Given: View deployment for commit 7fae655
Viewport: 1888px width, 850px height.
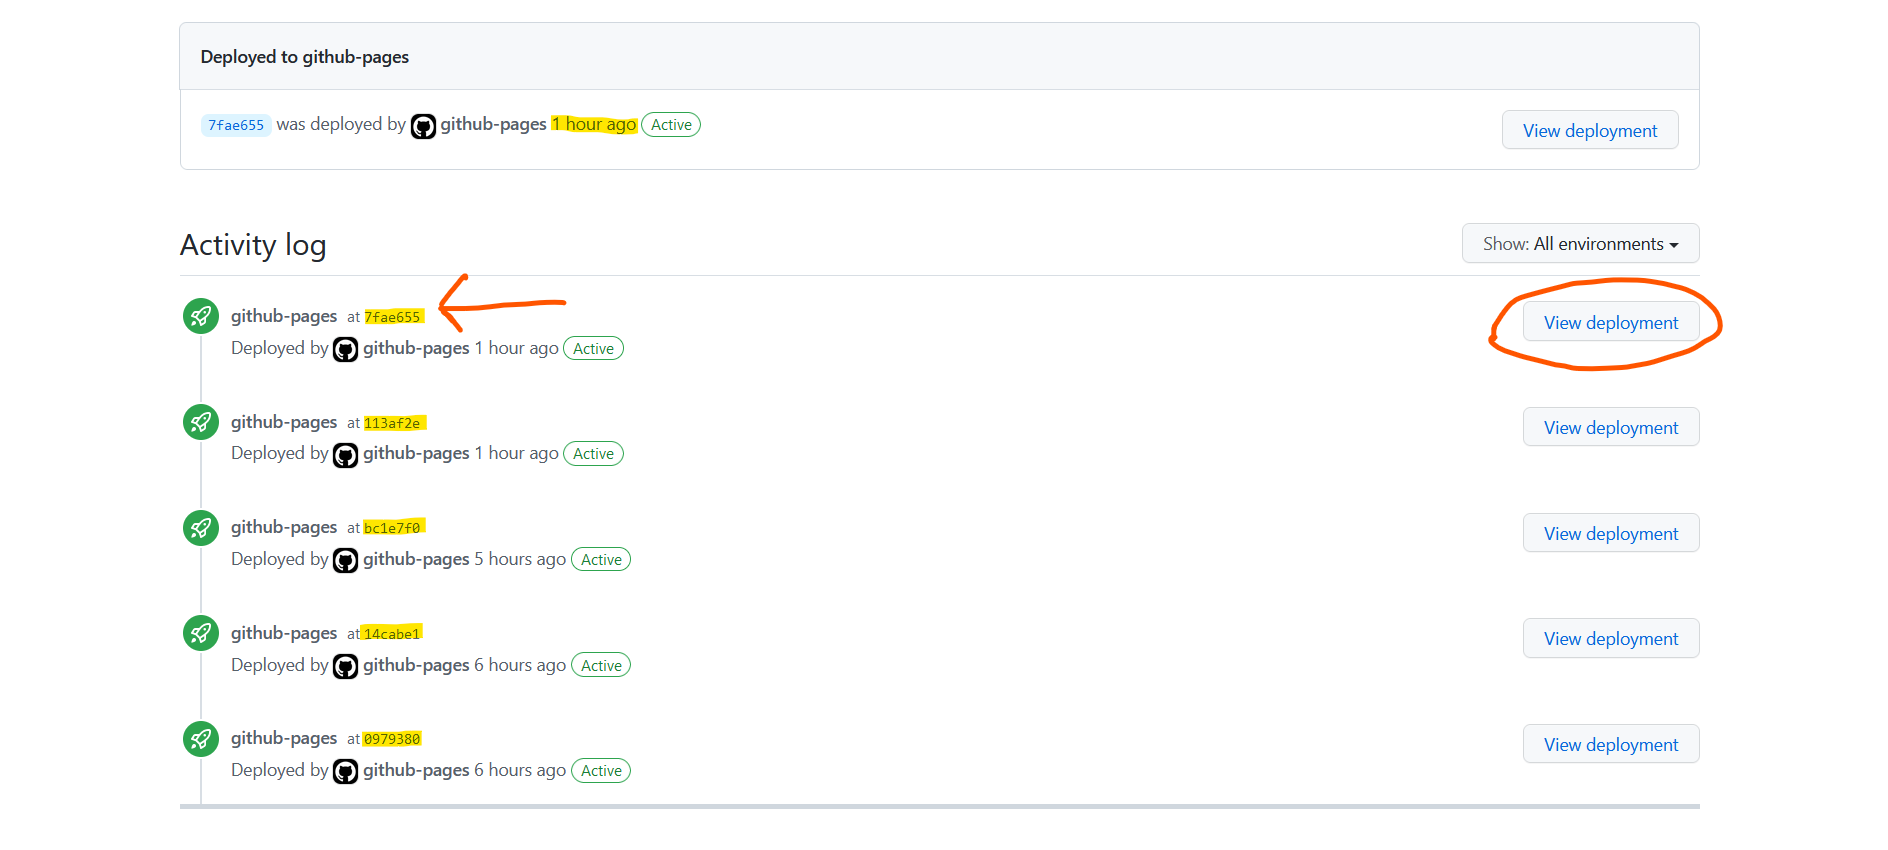Looking at the screenshot, I should click(x=1611, y=322).
